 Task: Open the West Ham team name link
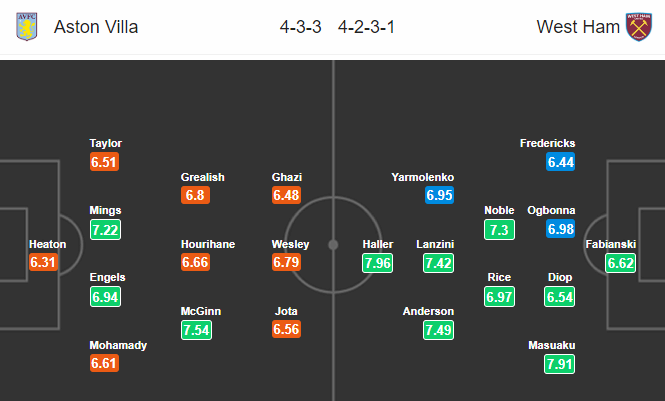(x=578, y=27)
